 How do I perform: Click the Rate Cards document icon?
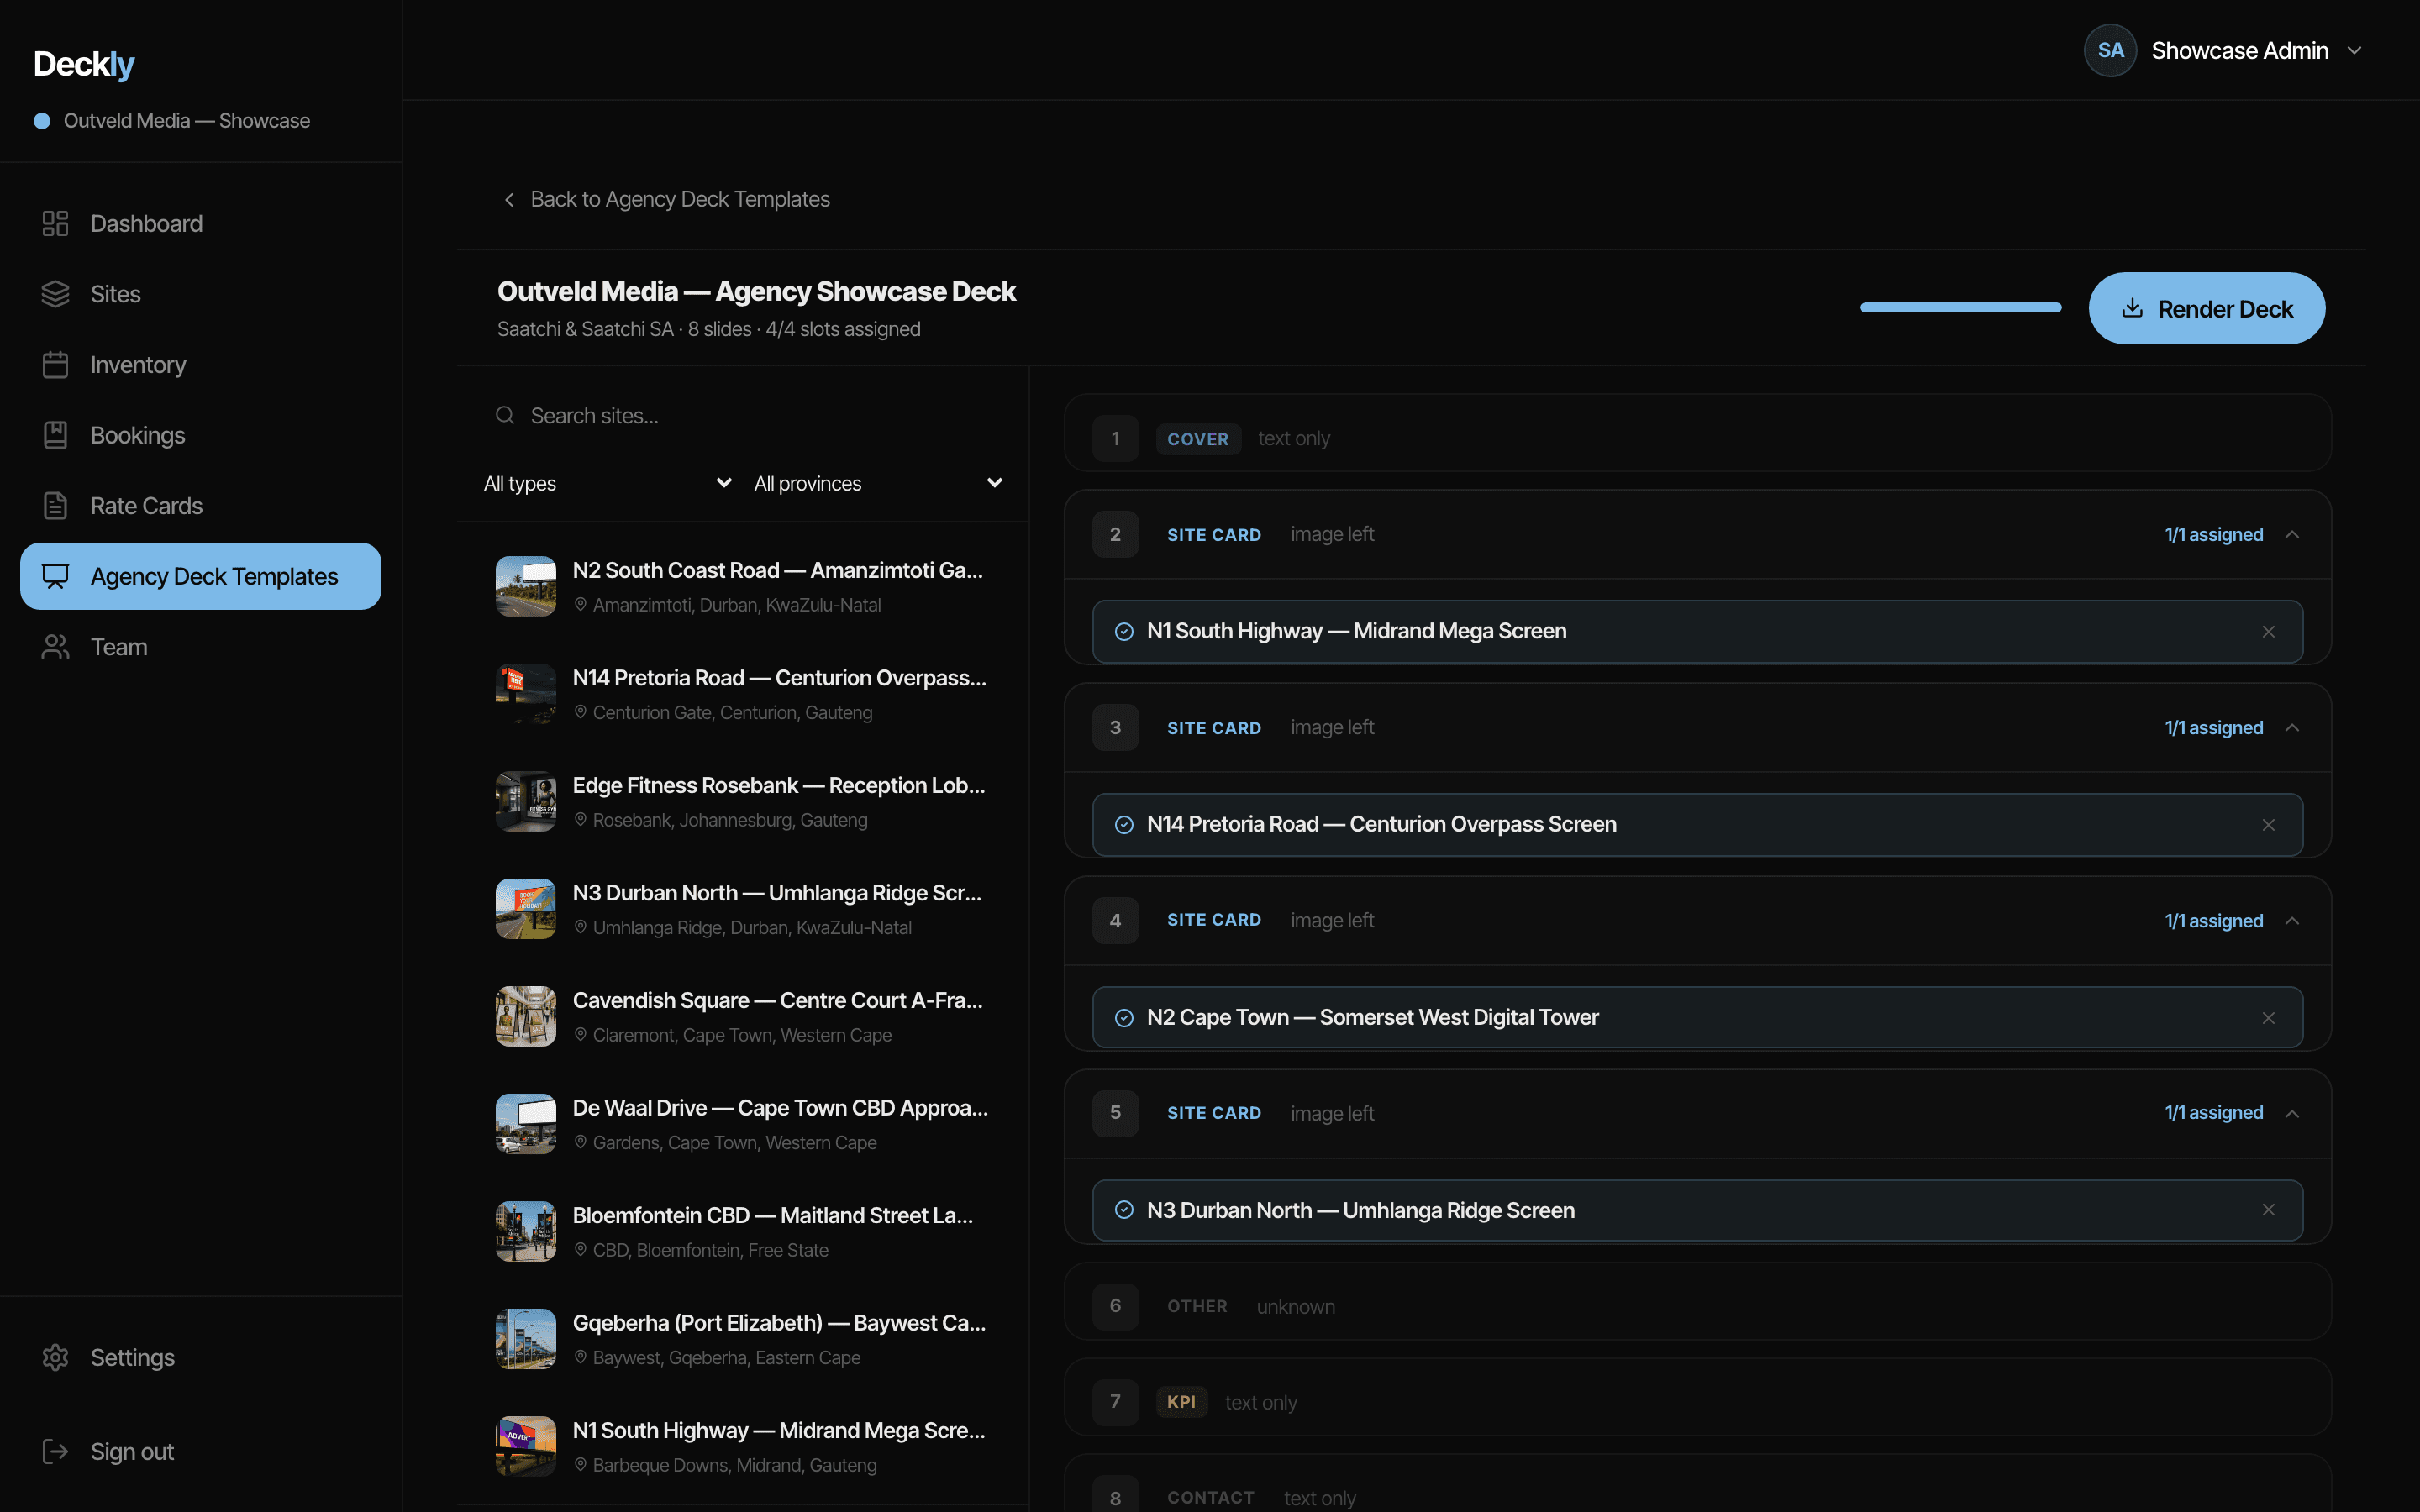click(x=55, y=506)
